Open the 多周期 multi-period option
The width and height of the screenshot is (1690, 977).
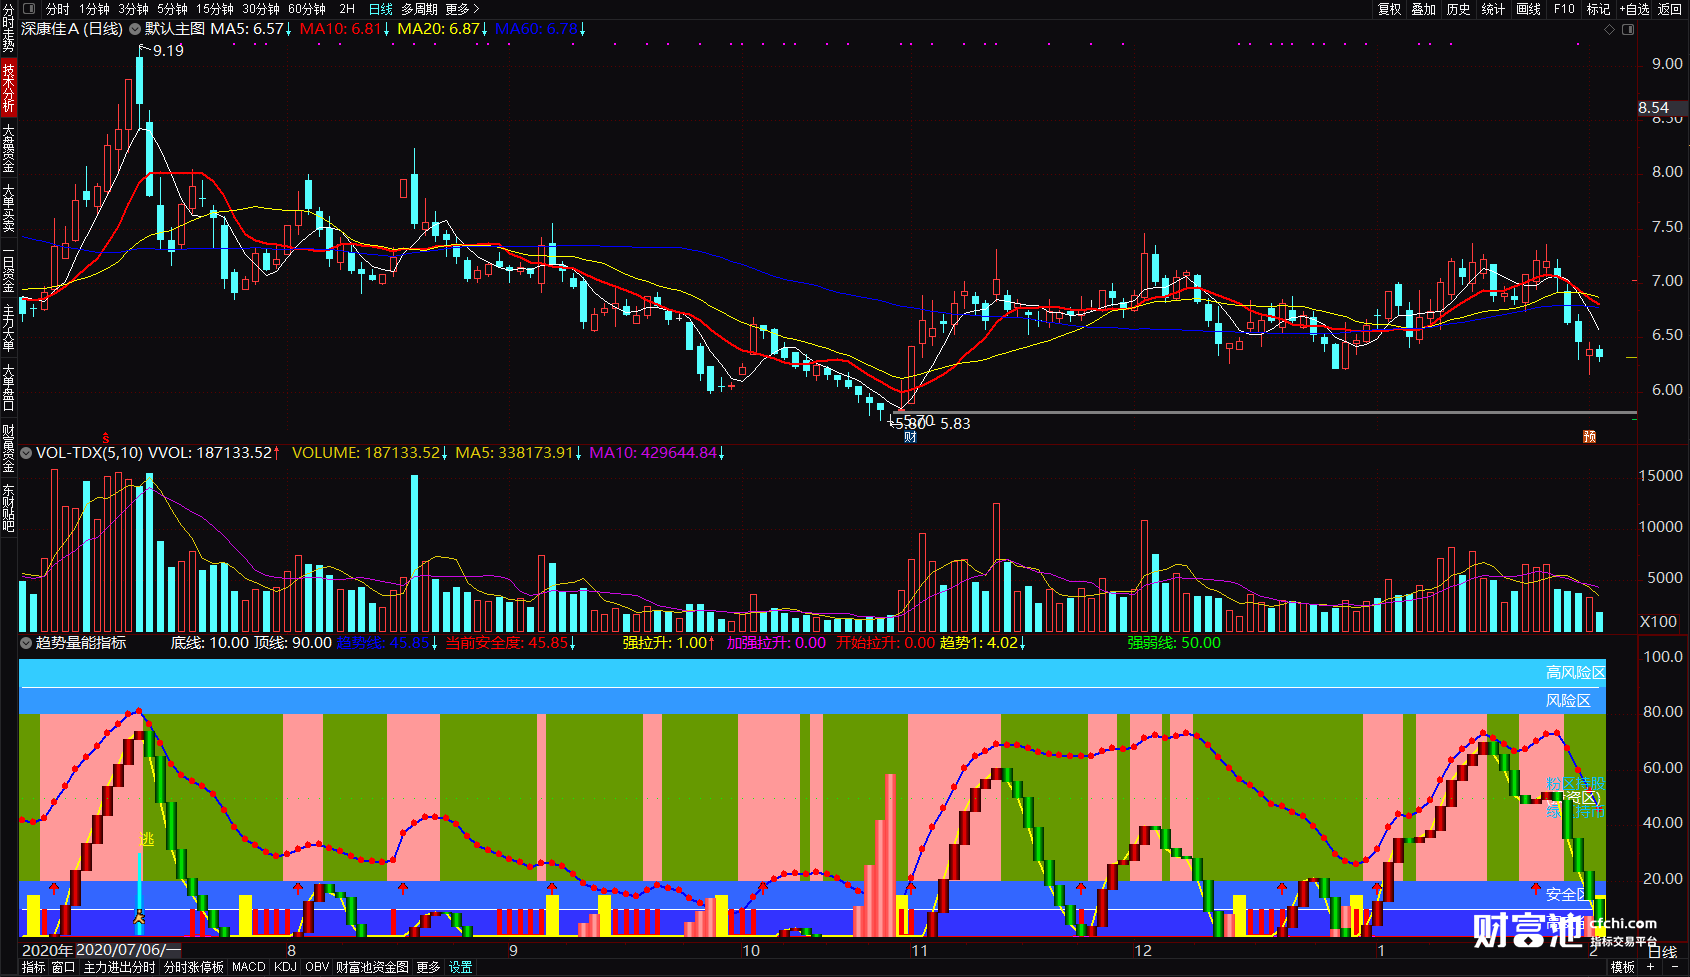[420, 9]
